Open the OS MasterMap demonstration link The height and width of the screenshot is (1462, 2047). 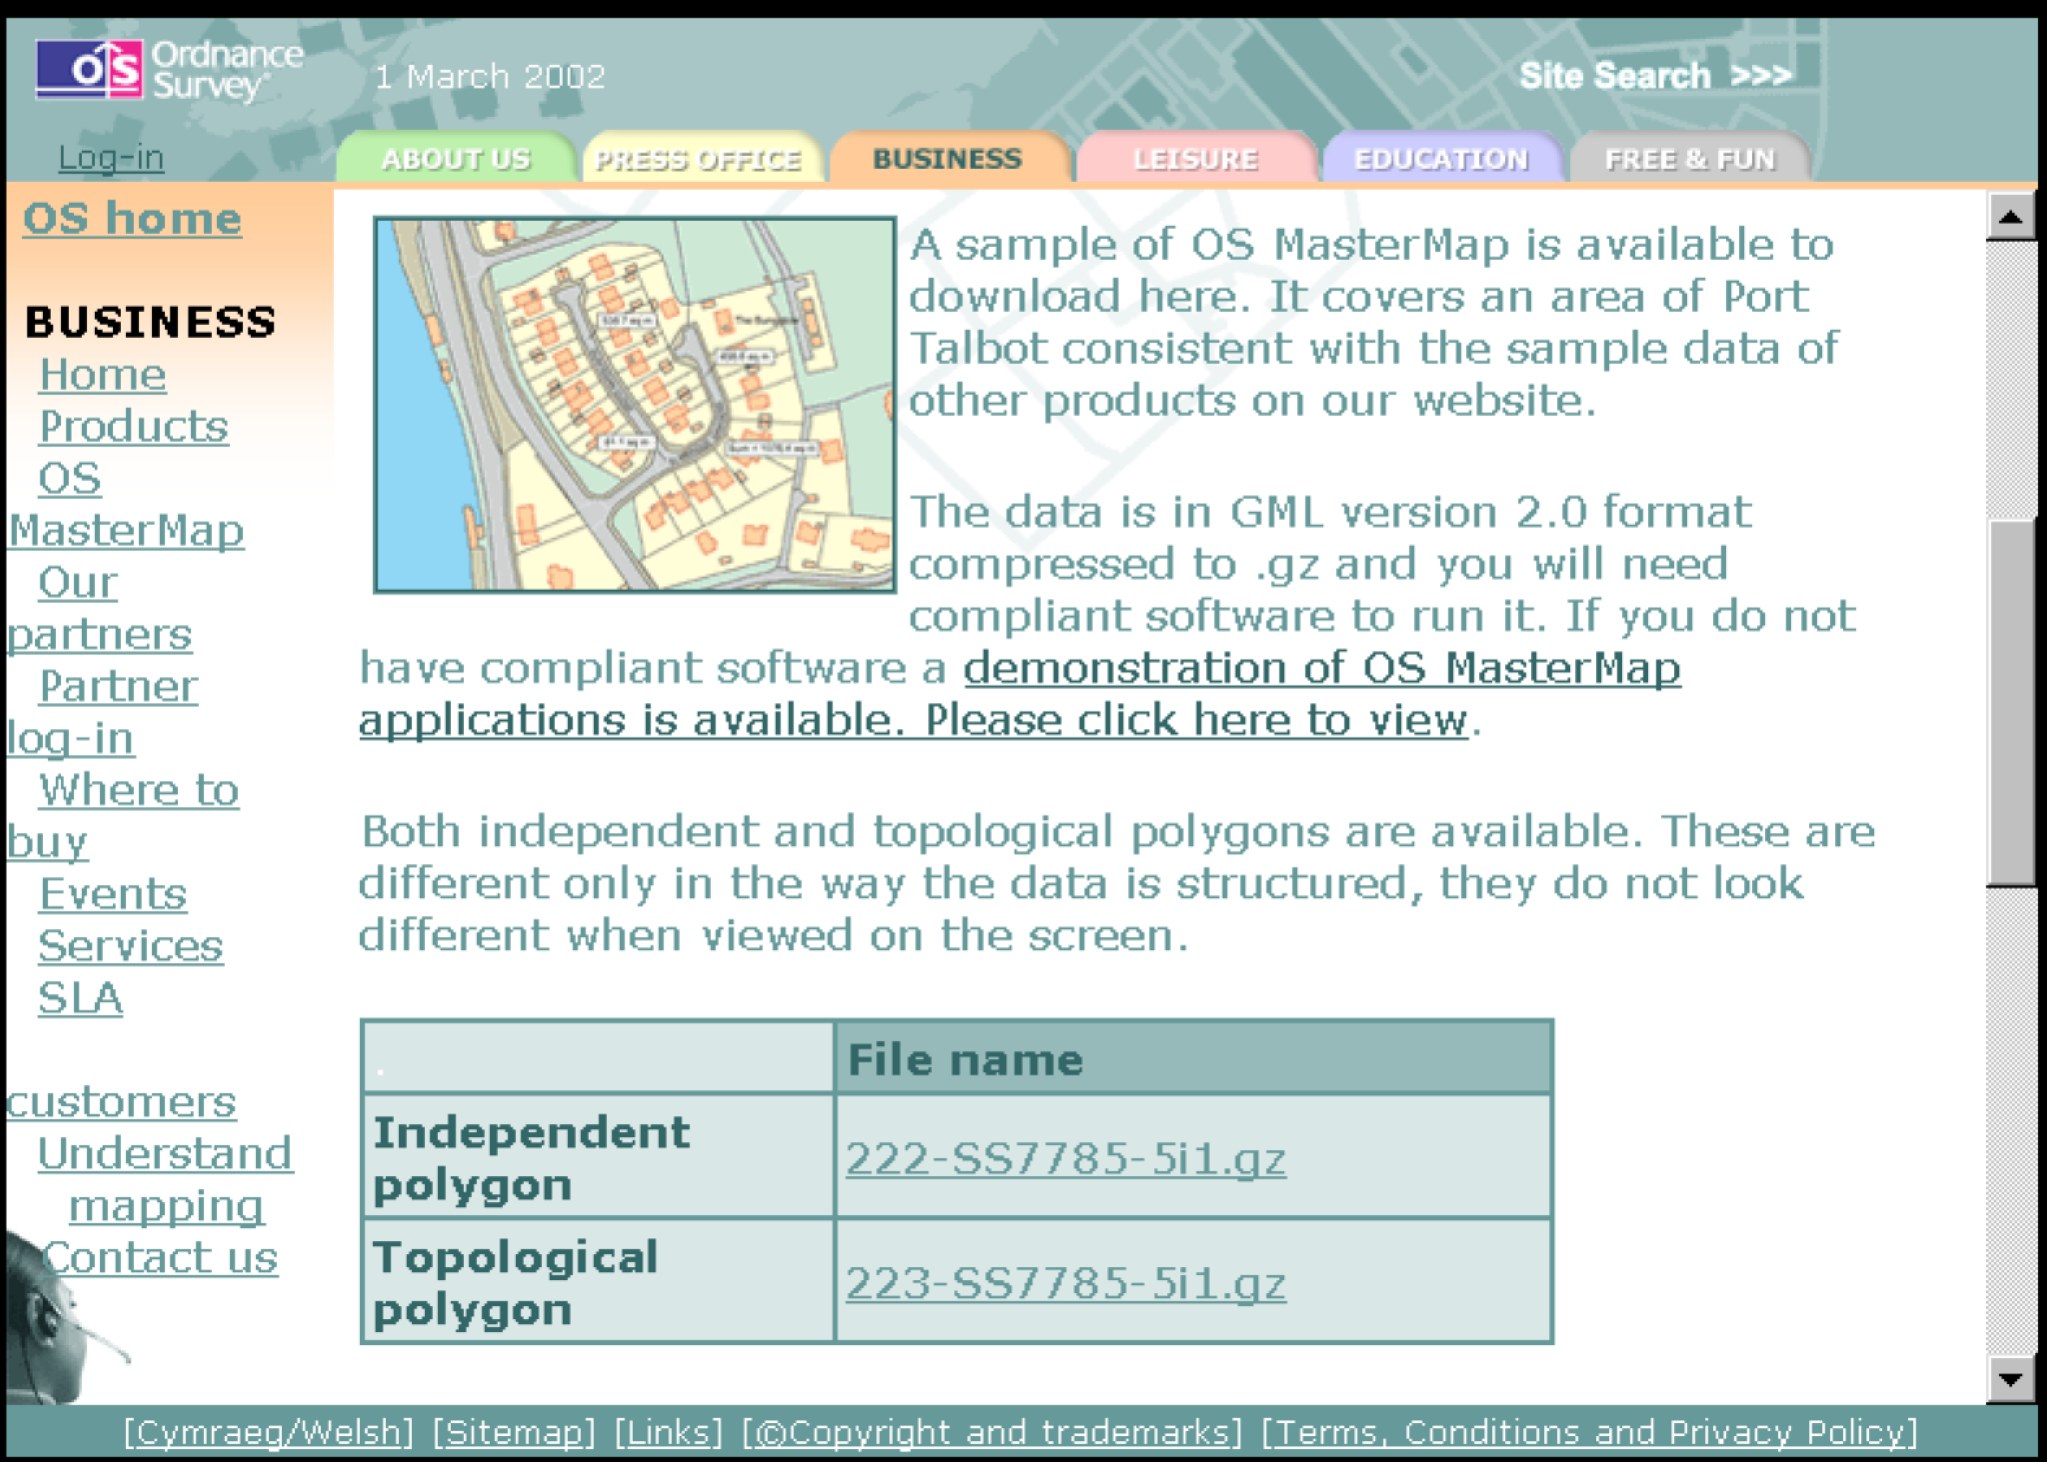point(1320,668)
